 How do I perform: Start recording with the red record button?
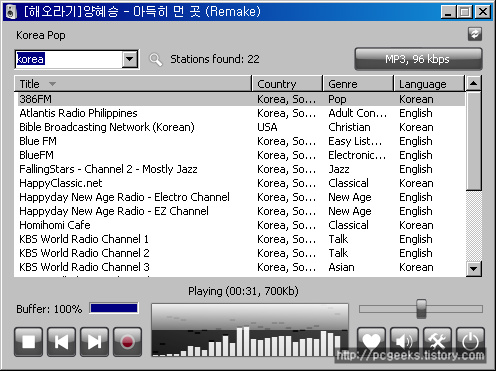(127, 342)
